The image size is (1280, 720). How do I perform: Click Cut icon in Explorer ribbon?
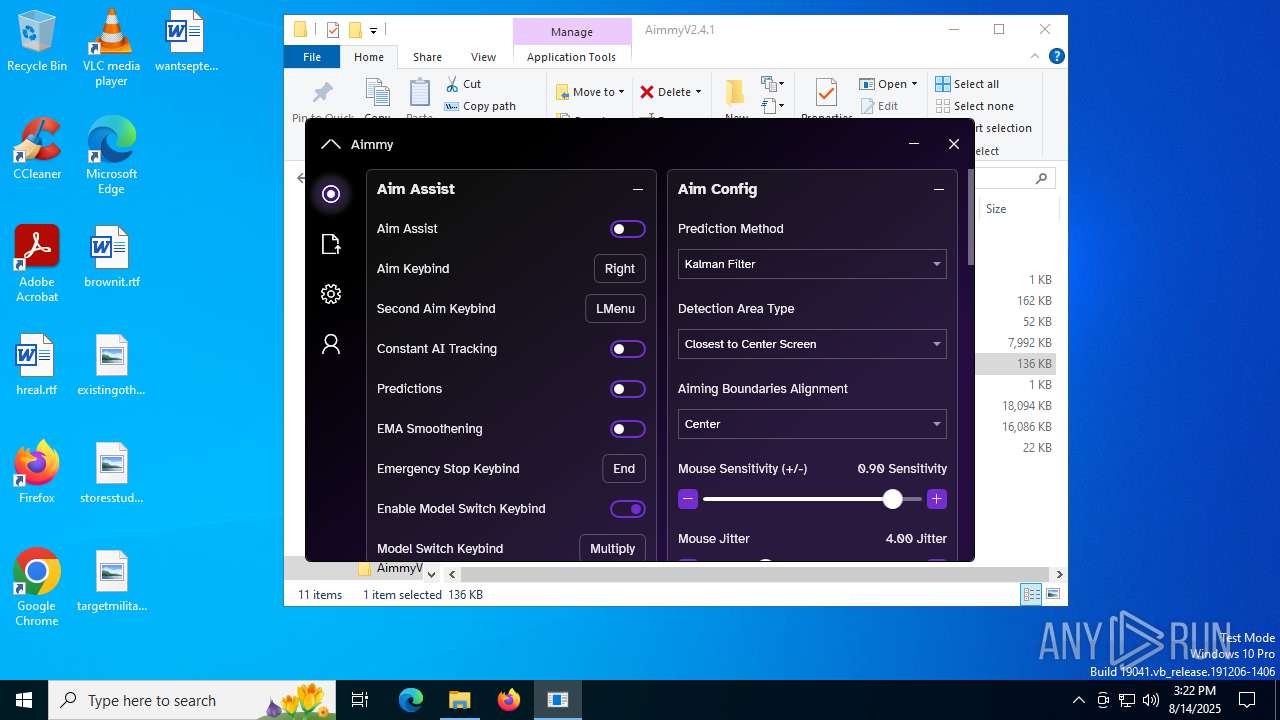(x=463, y=84)
